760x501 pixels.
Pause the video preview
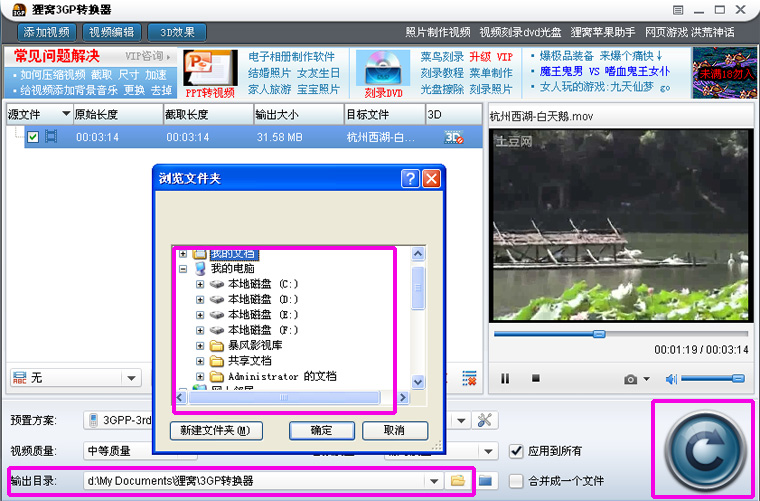[505, 378]
